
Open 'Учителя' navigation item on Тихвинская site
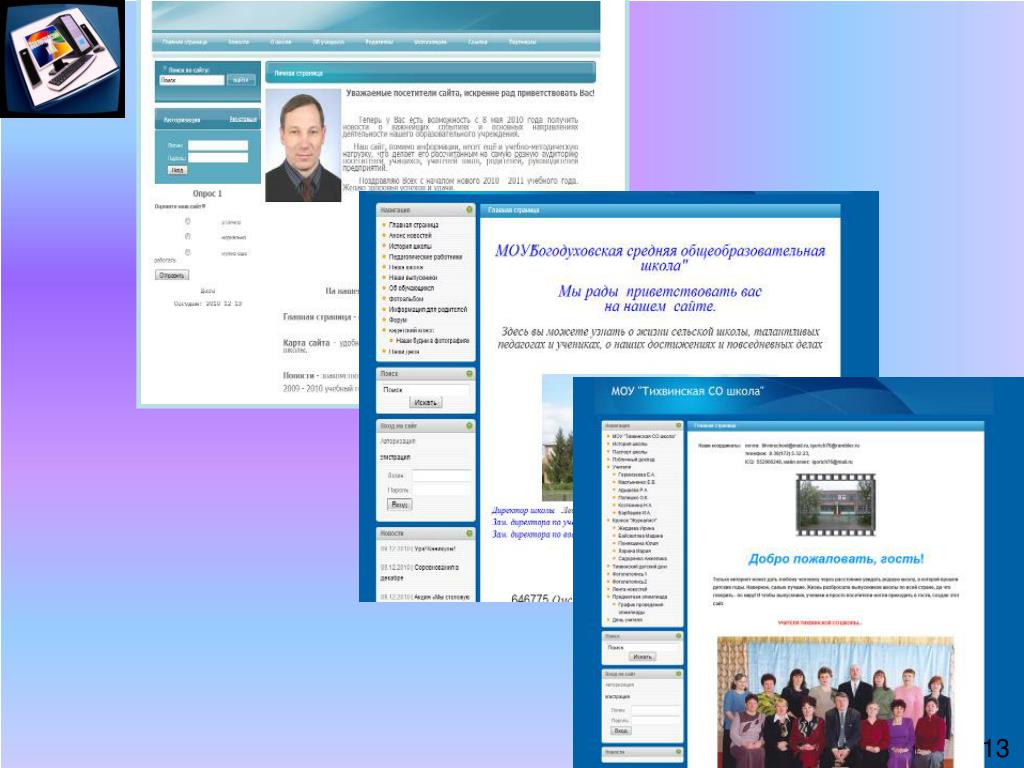tap(622, 467)
